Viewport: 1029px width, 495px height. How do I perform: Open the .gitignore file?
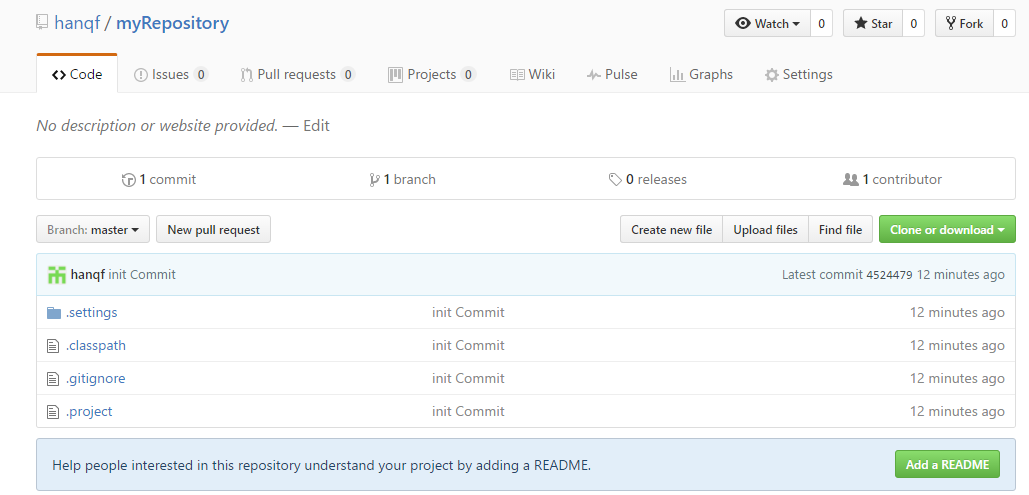pyautogui.click(x=95, y=378)
